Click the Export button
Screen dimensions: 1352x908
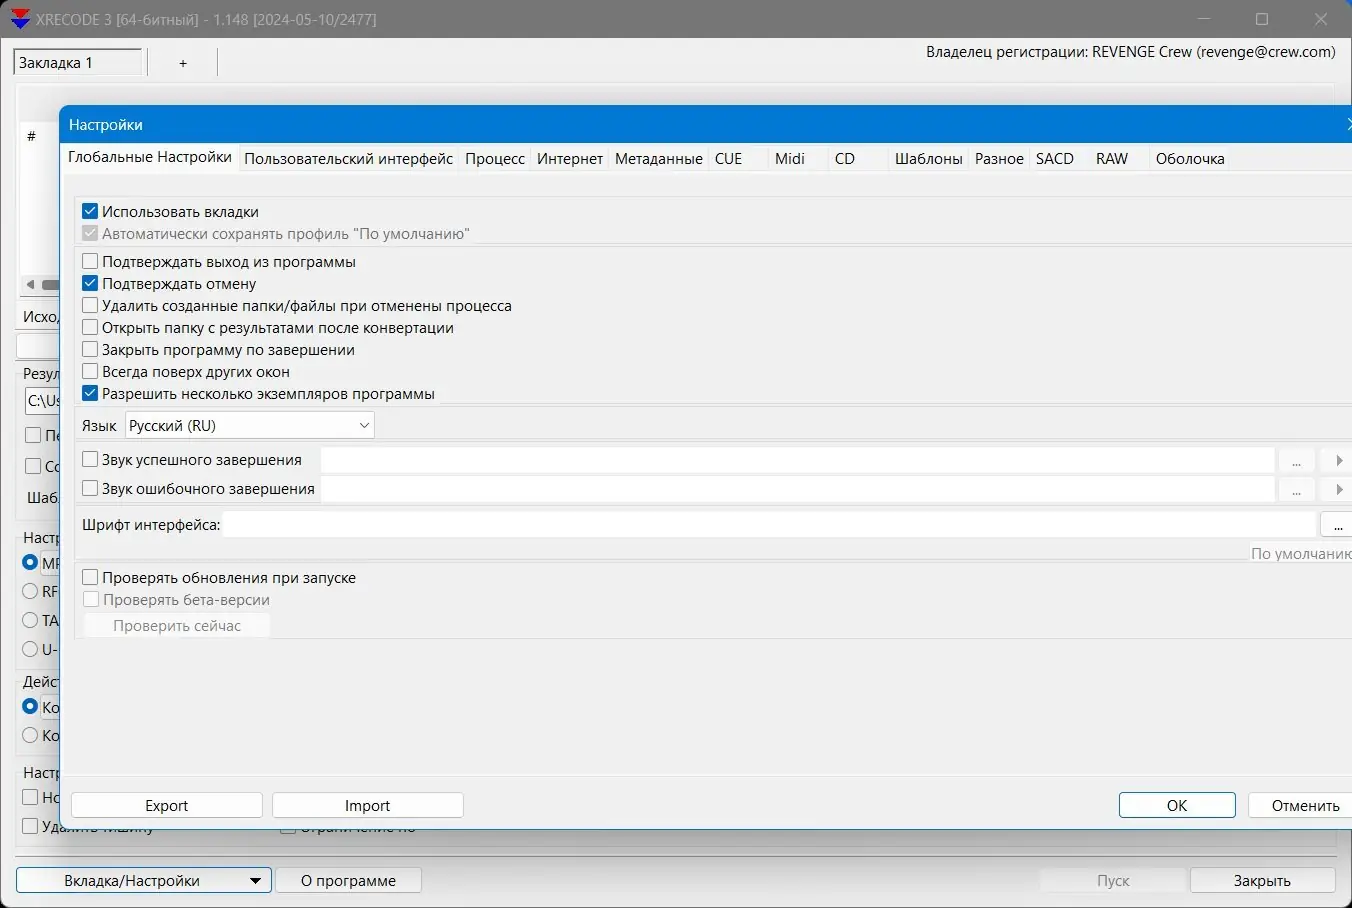167,806
